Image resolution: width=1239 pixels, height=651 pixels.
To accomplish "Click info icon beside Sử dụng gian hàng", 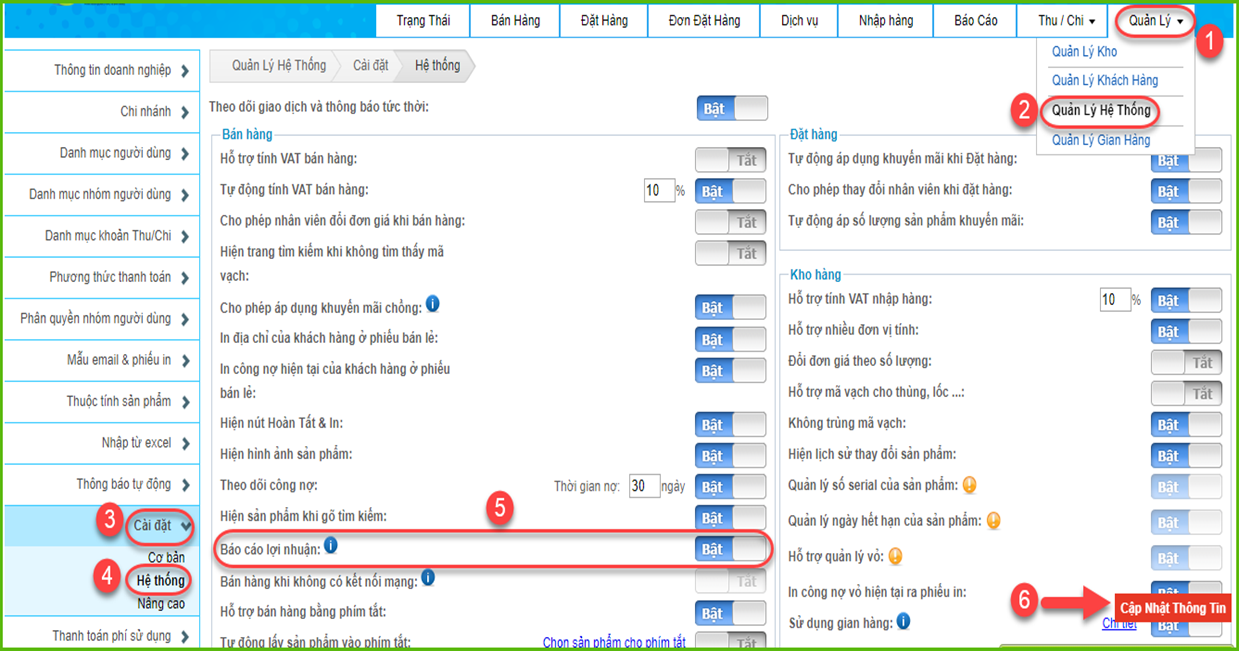I will coord(903,622).
